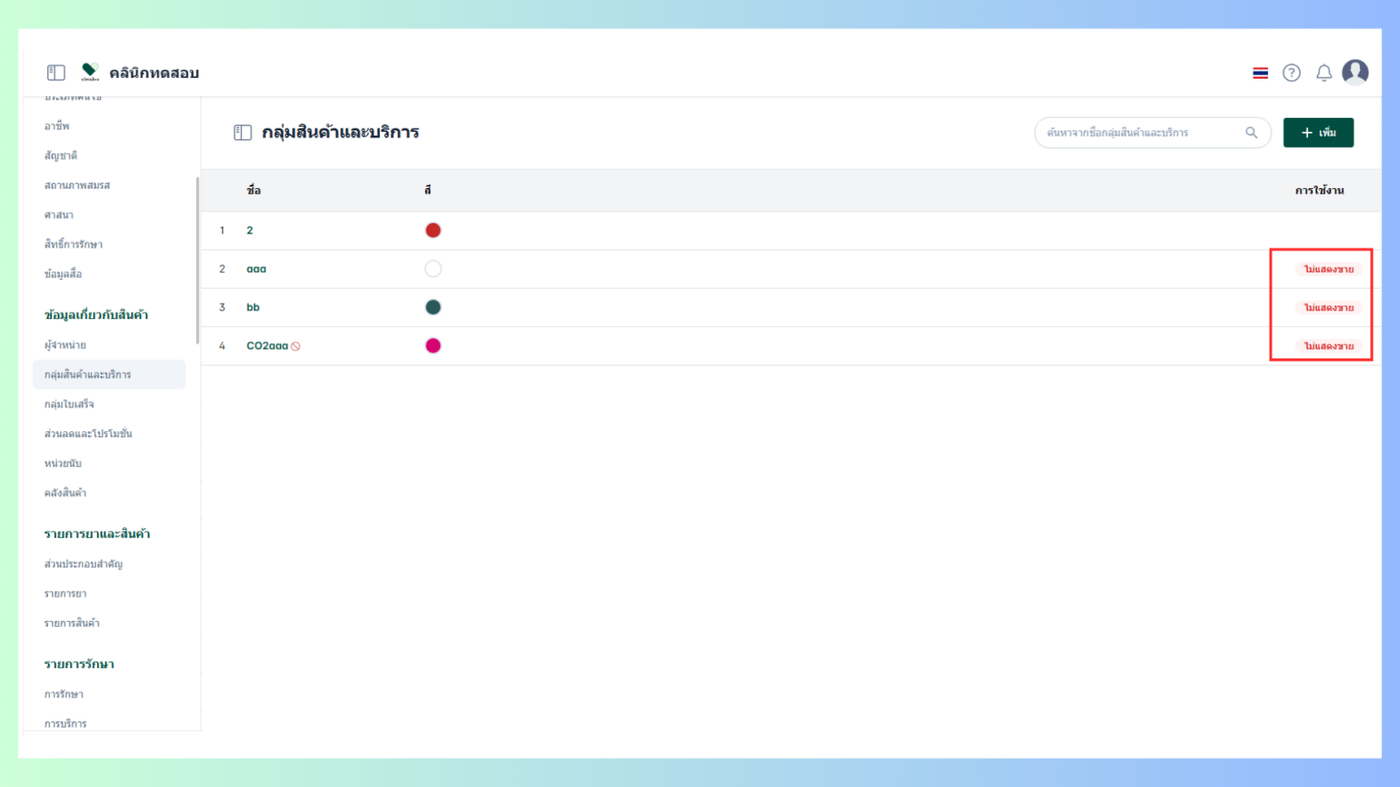The height and width of the screenshot is (787, 1400).
Task: Go to กลุ่มใบเสร็จ menu item
Action: pos(69,404)
